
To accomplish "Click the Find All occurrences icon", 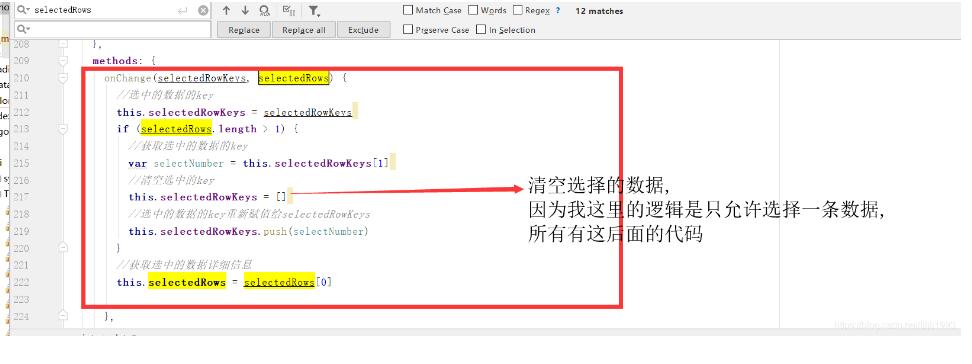I will [265, 11].
